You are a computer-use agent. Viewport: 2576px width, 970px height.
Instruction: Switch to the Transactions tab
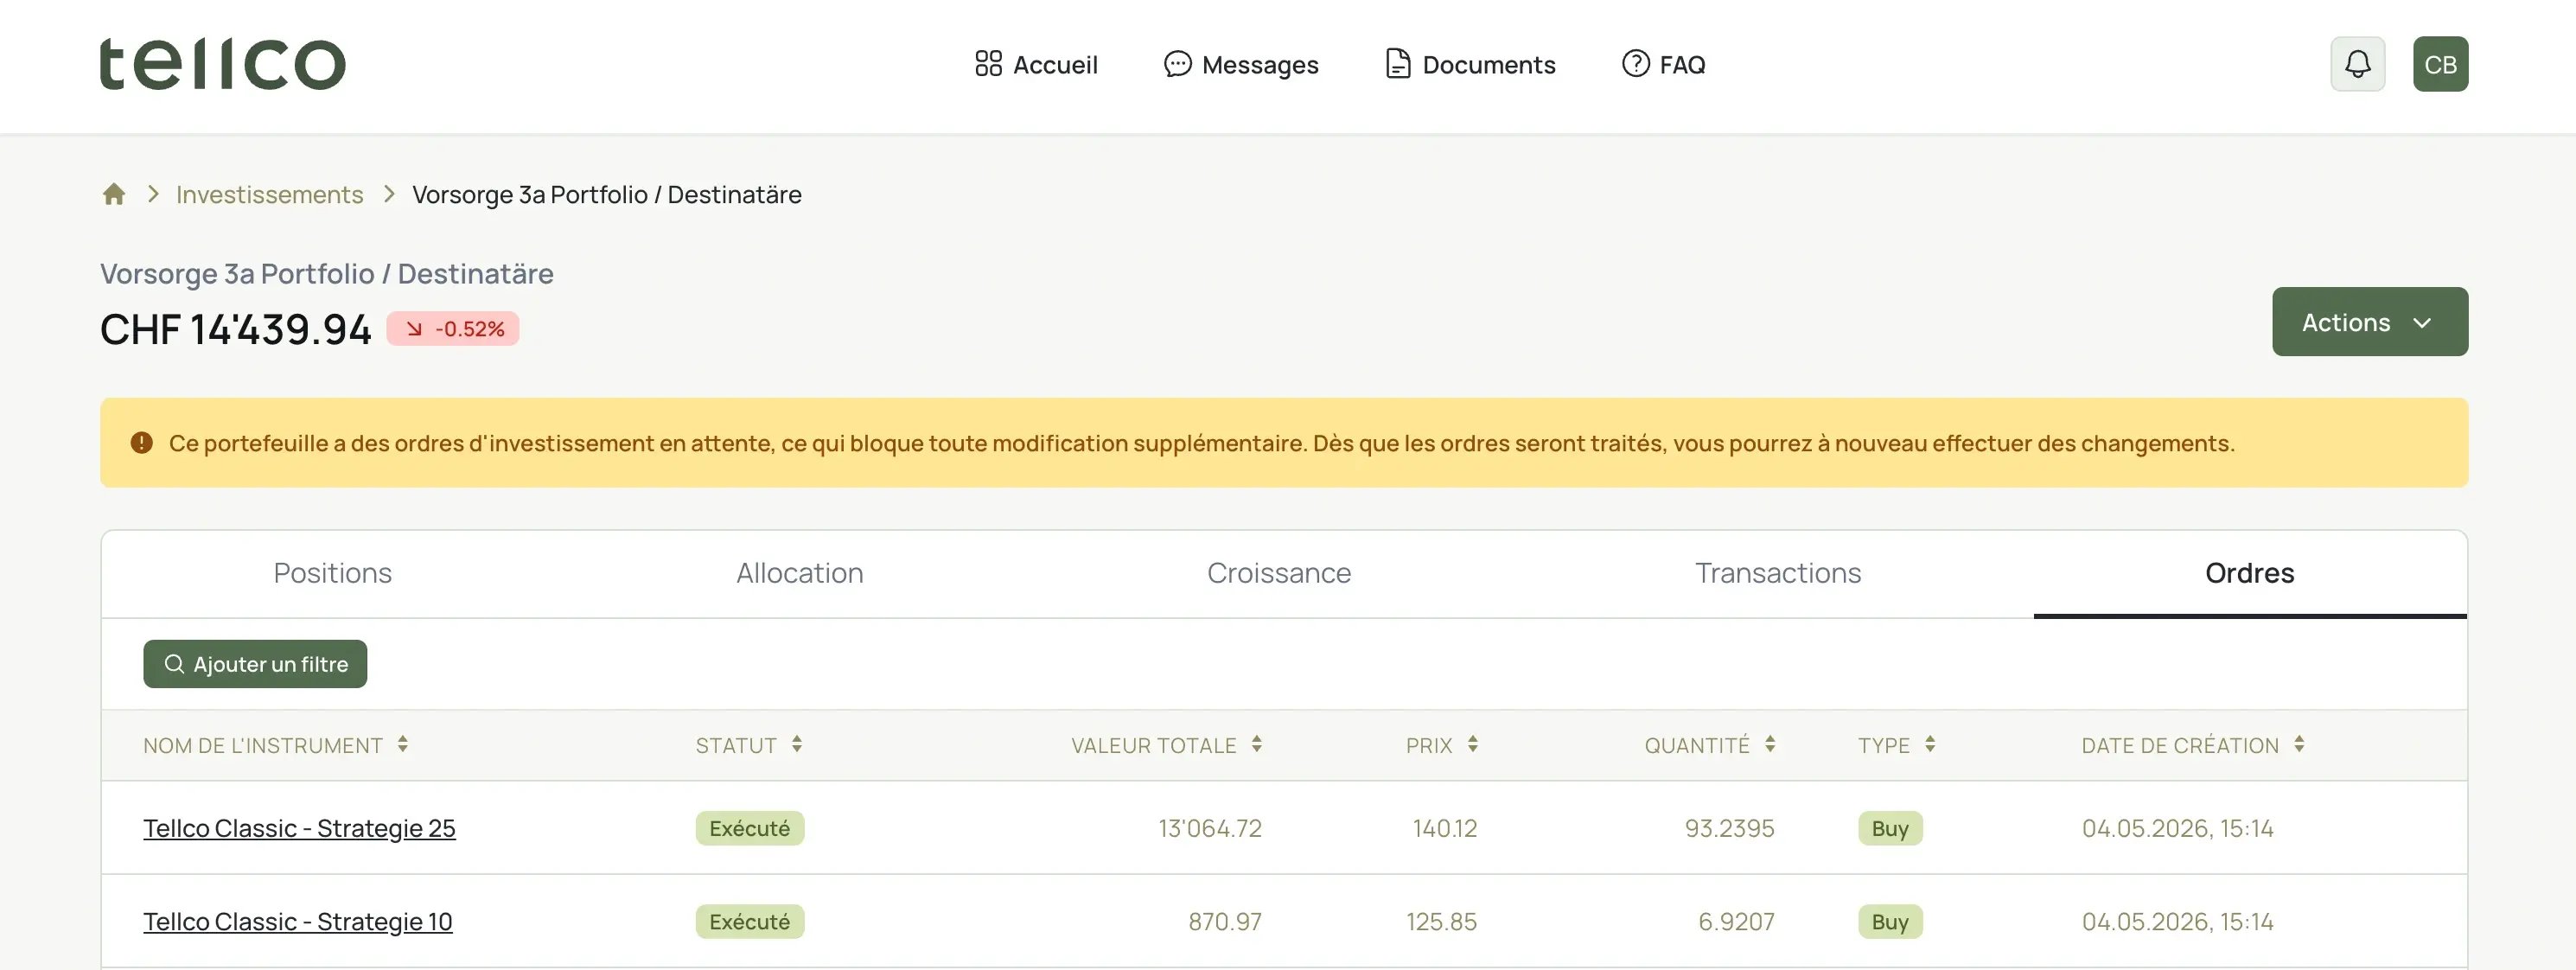(1778, 573)
